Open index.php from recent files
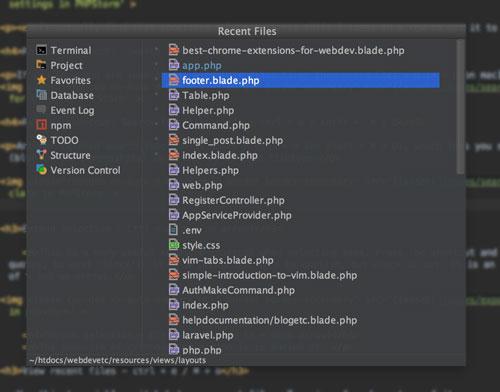The width and height of the screenshot is (500, 392). point(205,305)
